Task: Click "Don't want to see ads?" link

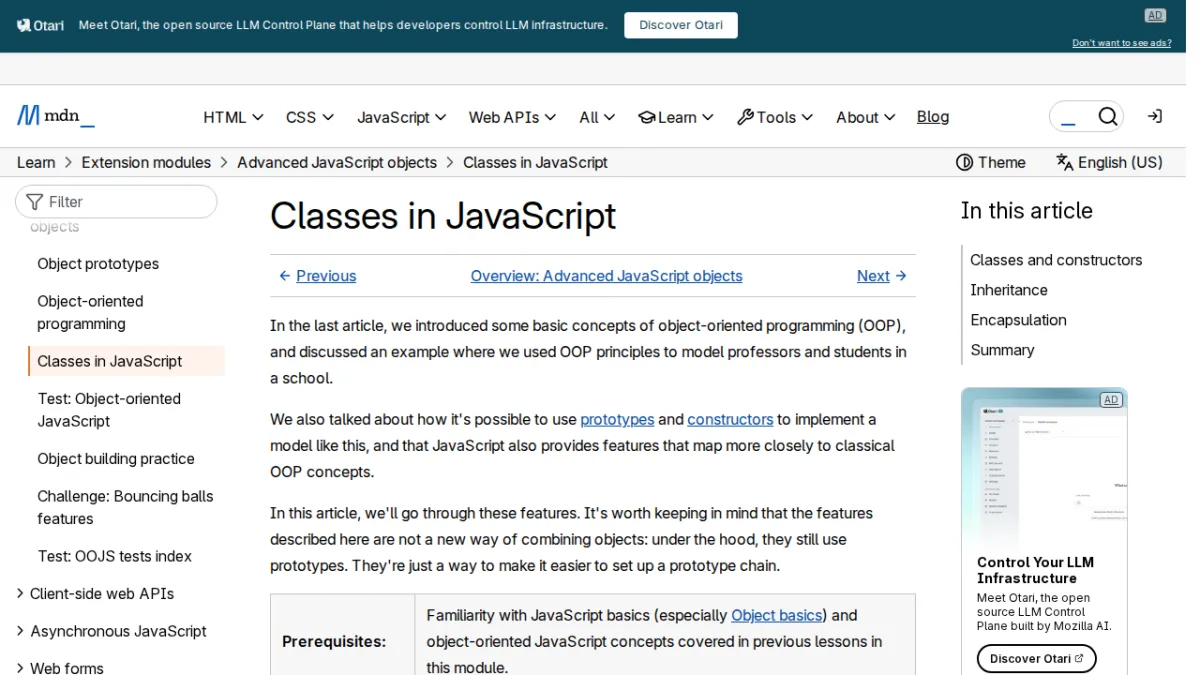Action: 1122,43
